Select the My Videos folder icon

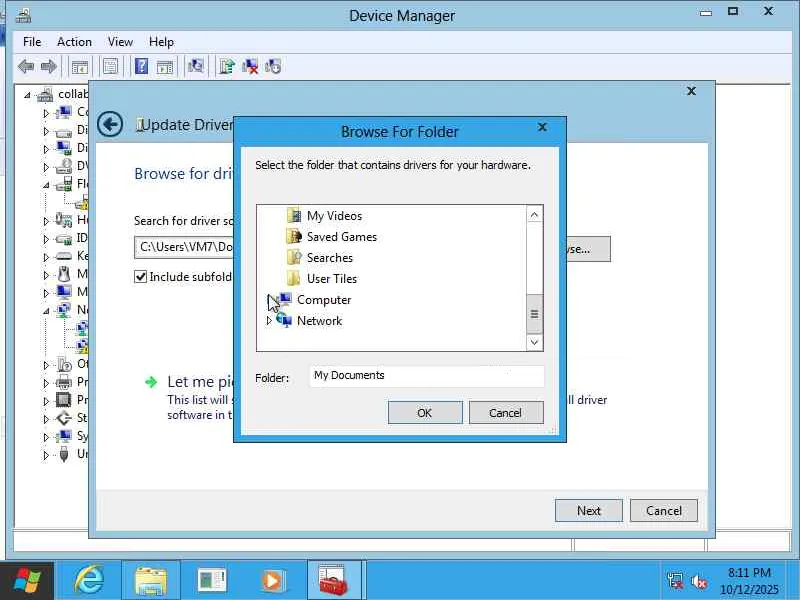[294, 215]
